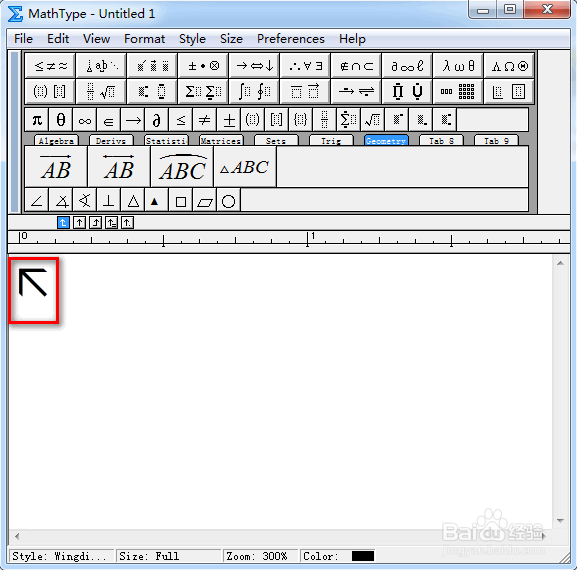Switch to the Matrices tab
Screen dimensions: 577x570
[x=221, y=141]
